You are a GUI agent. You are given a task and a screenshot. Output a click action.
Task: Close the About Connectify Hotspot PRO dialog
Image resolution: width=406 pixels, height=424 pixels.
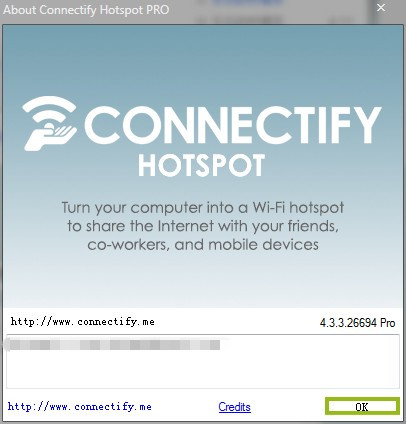pos(381,8)
